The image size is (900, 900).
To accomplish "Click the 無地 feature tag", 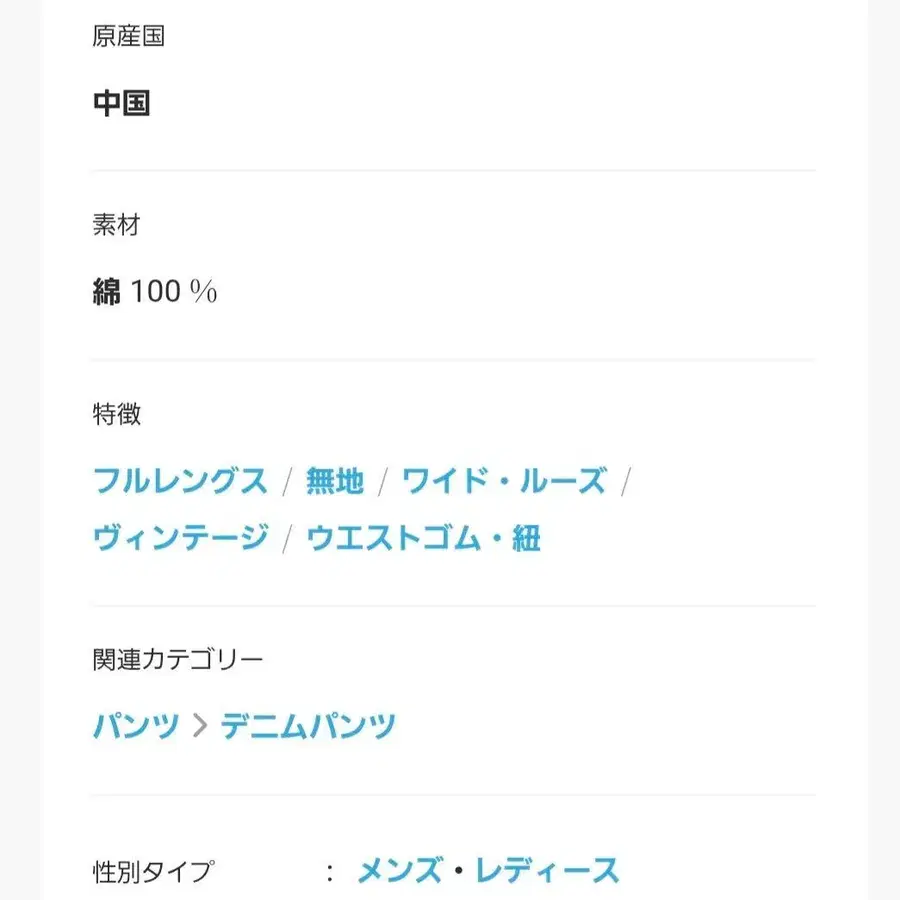I will tap(335, 481).
